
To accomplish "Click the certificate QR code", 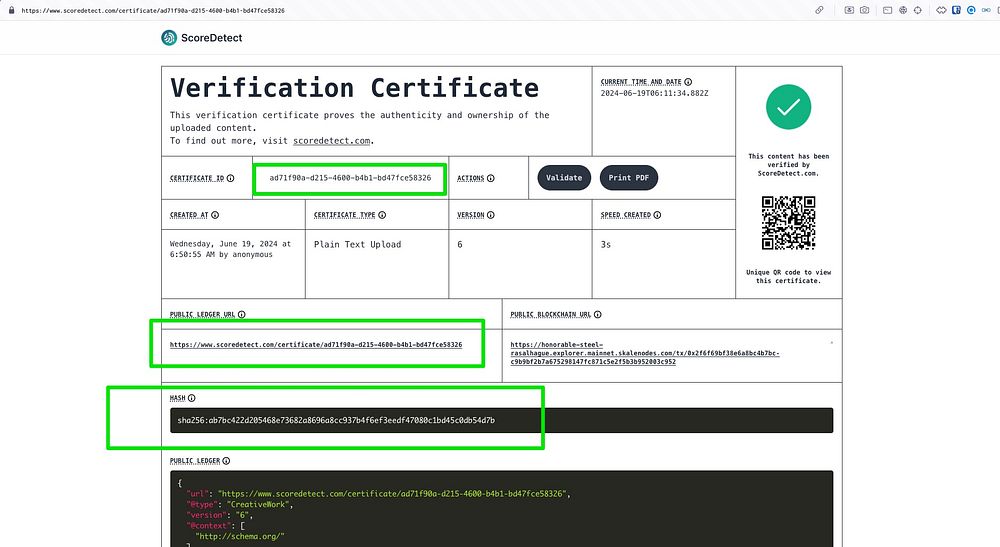I will coord(788,222).
